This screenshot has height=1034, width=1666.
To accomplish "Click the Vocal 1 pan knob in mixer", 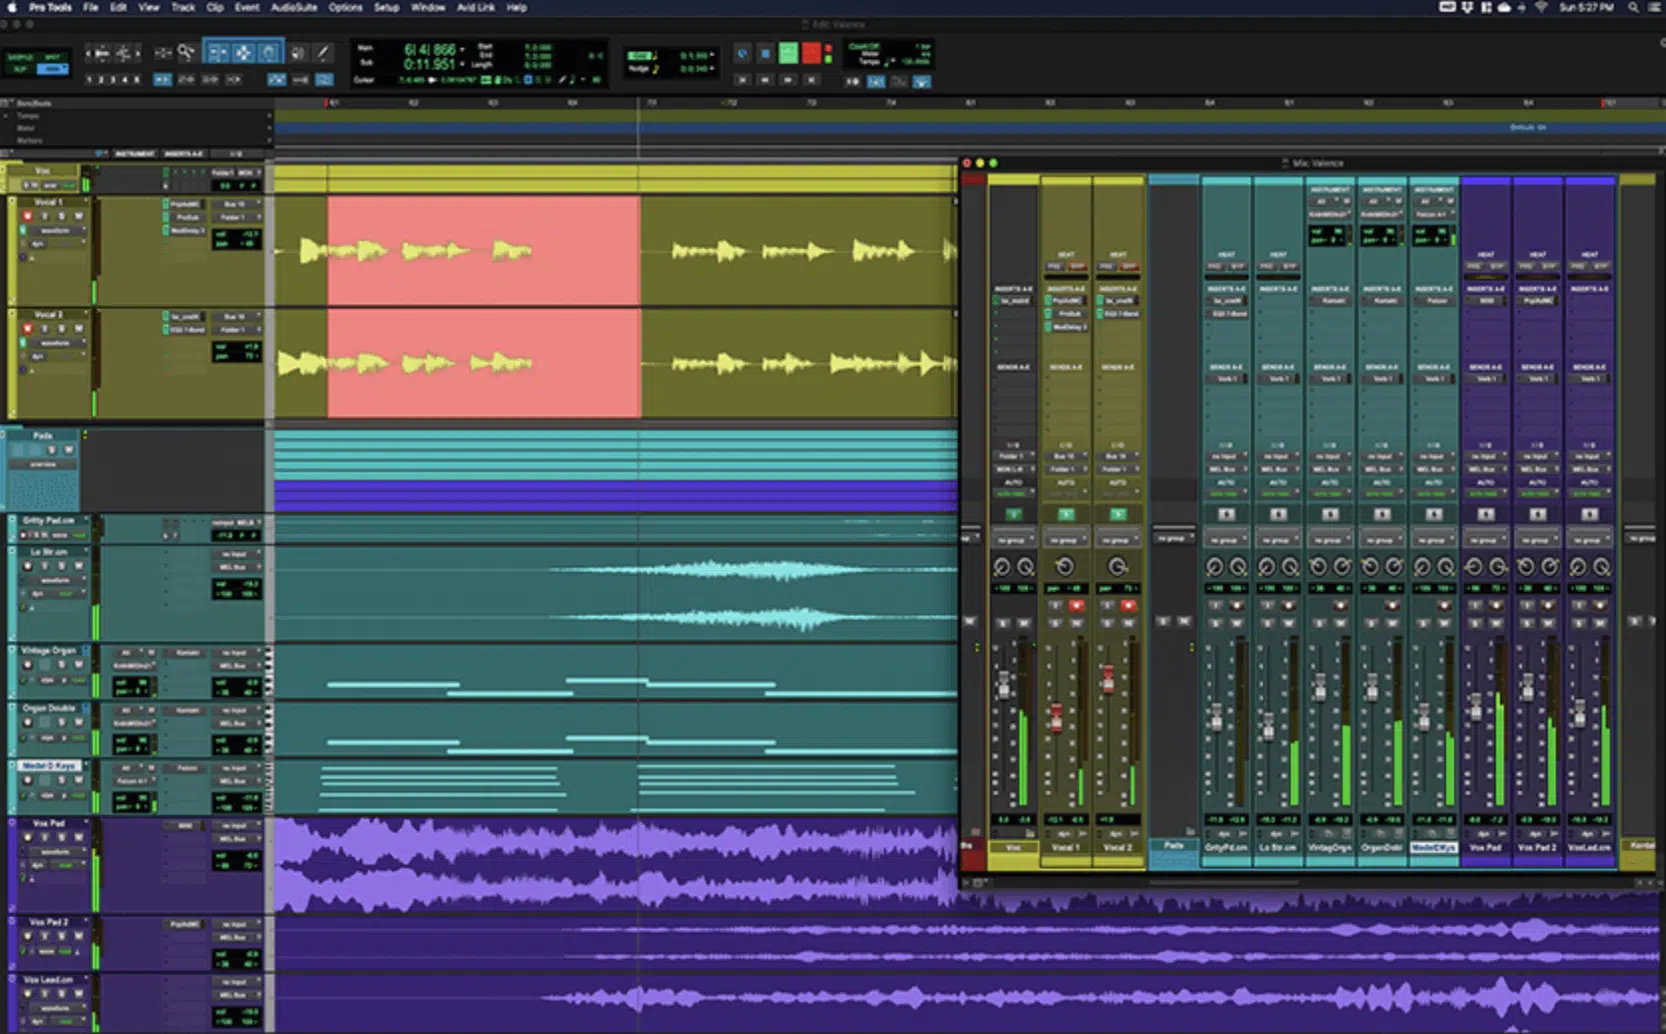I will click(x=1065, y=566).
